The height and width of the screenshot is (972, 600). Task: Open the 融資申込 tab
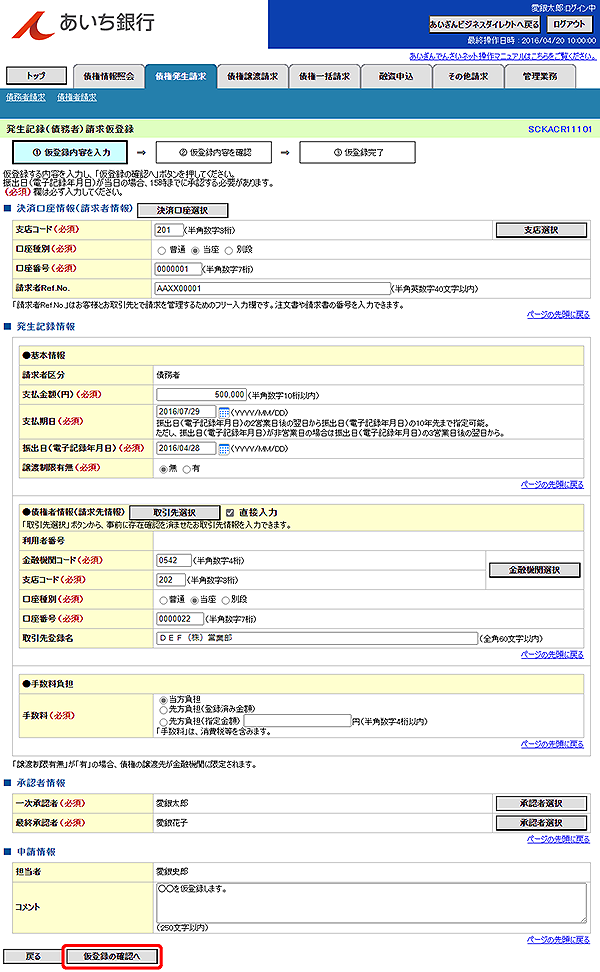396,76
